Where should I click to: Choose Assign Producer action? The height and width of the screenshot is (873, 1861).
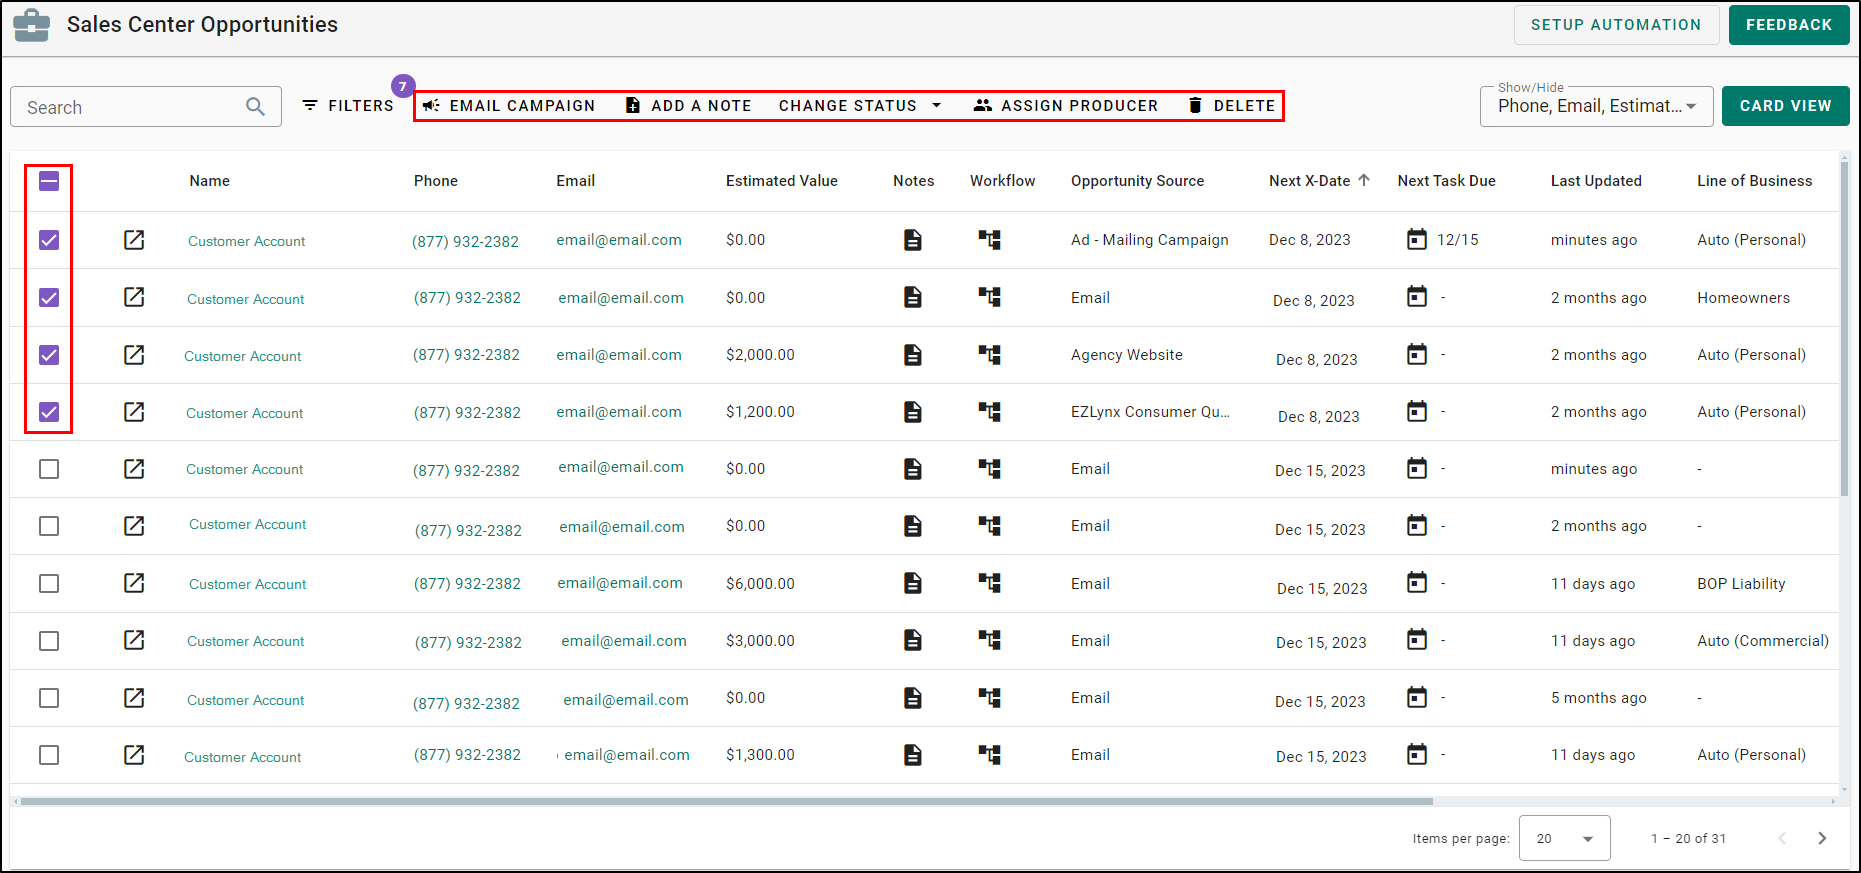[1066, 106]
